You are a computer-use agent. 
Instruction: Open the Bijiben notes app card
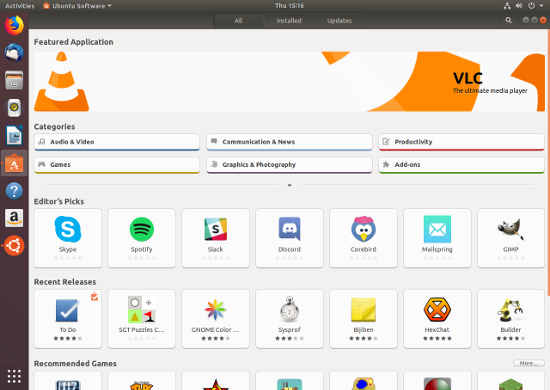(363, 319)
